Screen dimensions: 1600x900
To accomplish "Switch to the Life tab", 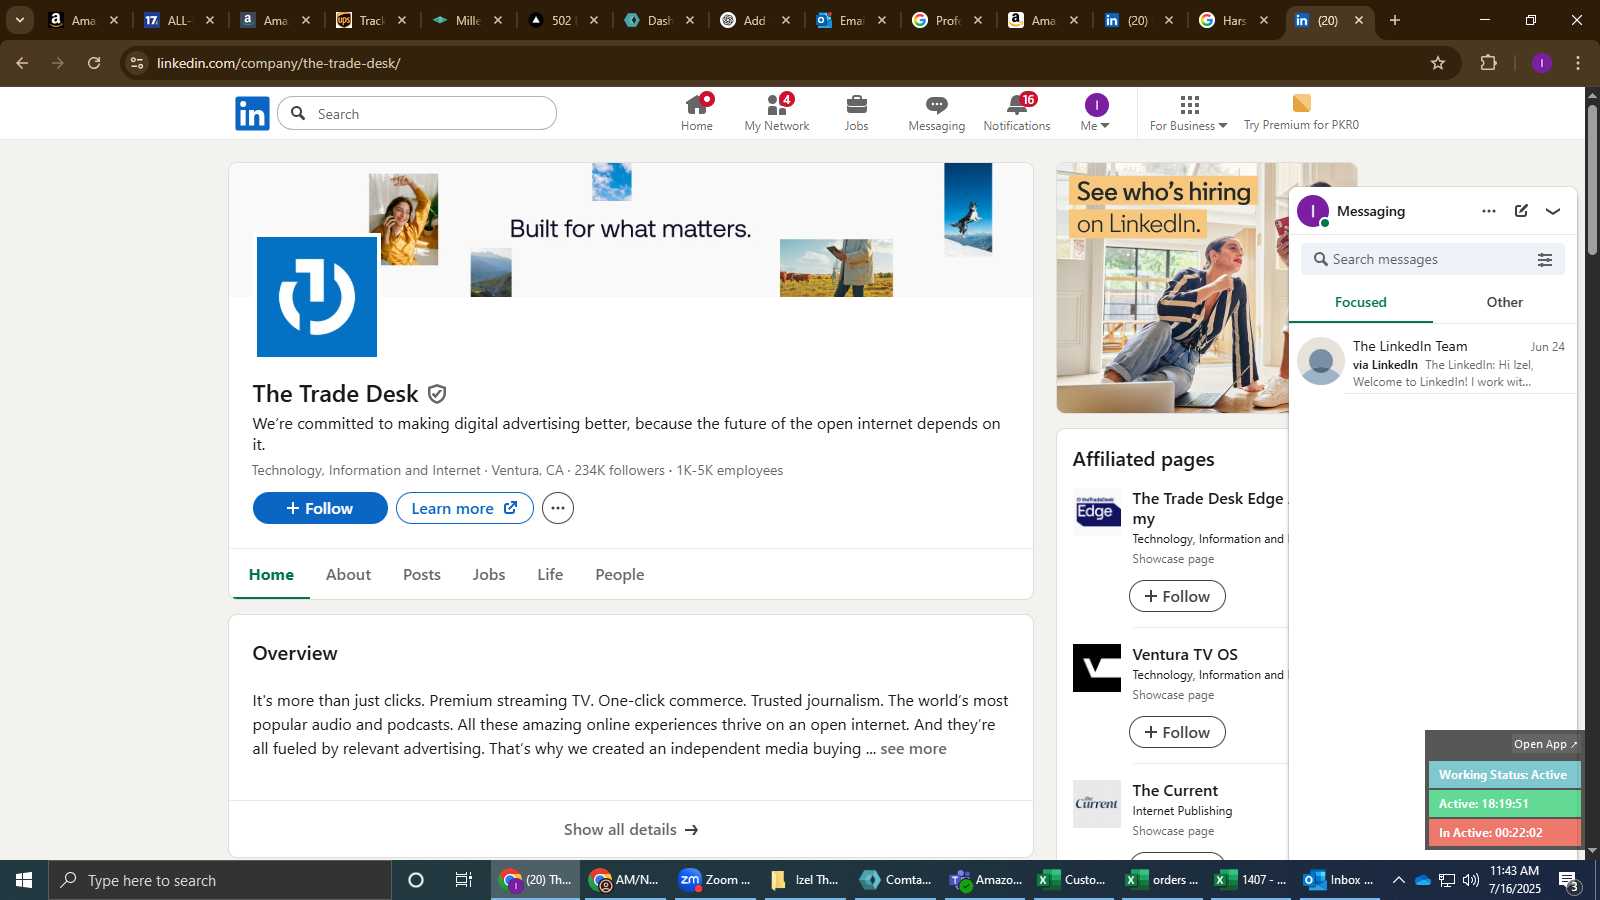I will tap(550, 575).
